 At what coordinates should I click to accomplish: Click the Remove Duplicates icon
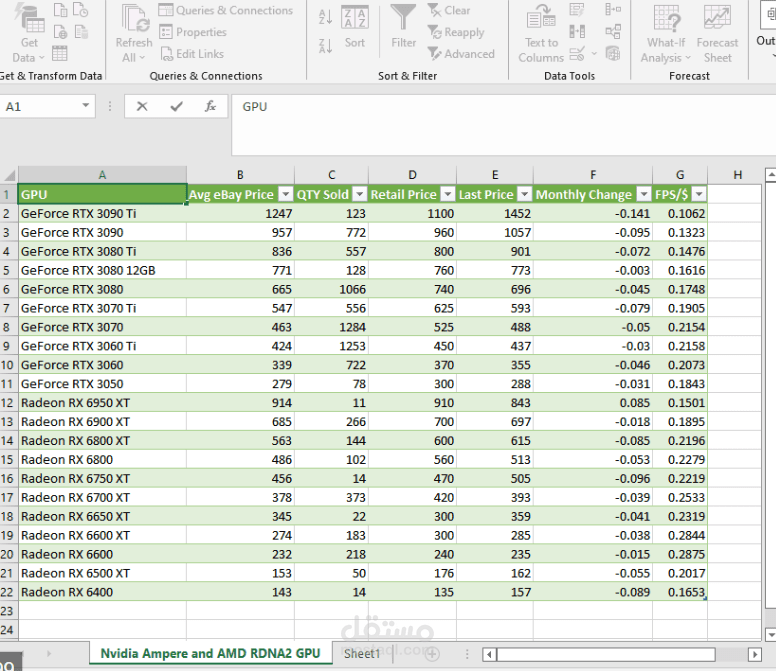(577, 32)
